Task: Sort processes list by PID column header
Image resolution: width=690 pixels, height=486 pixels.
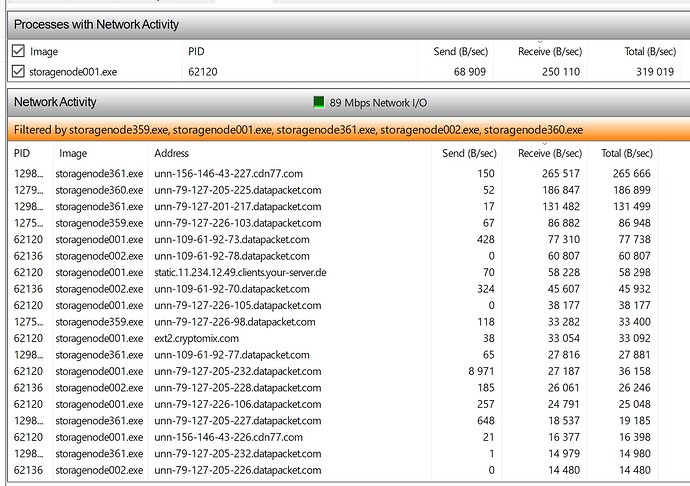Action: 196,50
